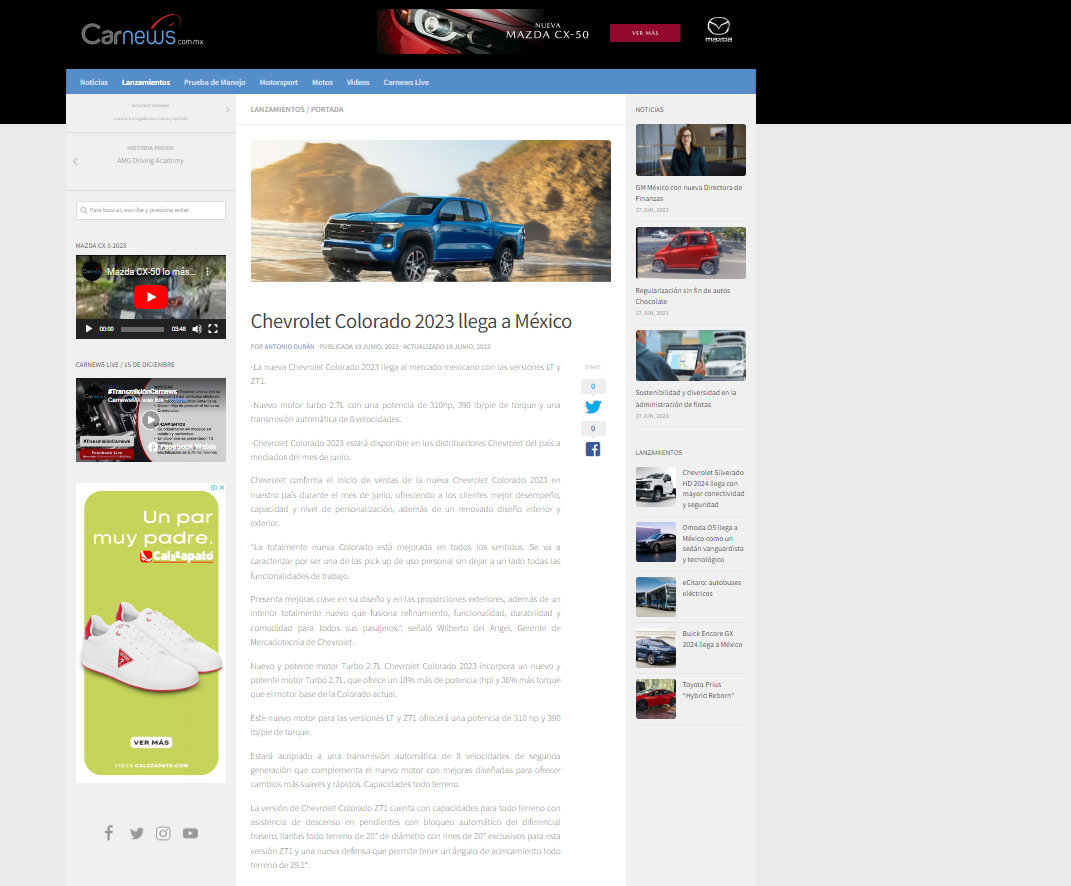The image size is (1071, 886).
Task: Open the PORTADA breadcrumb link
Action: (x=327, y=109)
